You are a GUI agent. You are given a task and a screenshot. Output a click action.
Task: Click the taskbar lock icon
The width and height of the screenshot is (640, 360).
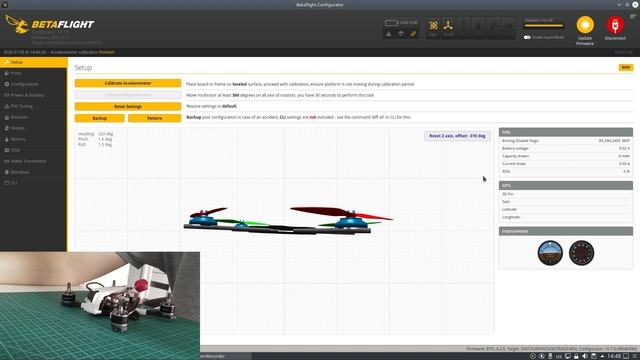[x=576, y=356]
